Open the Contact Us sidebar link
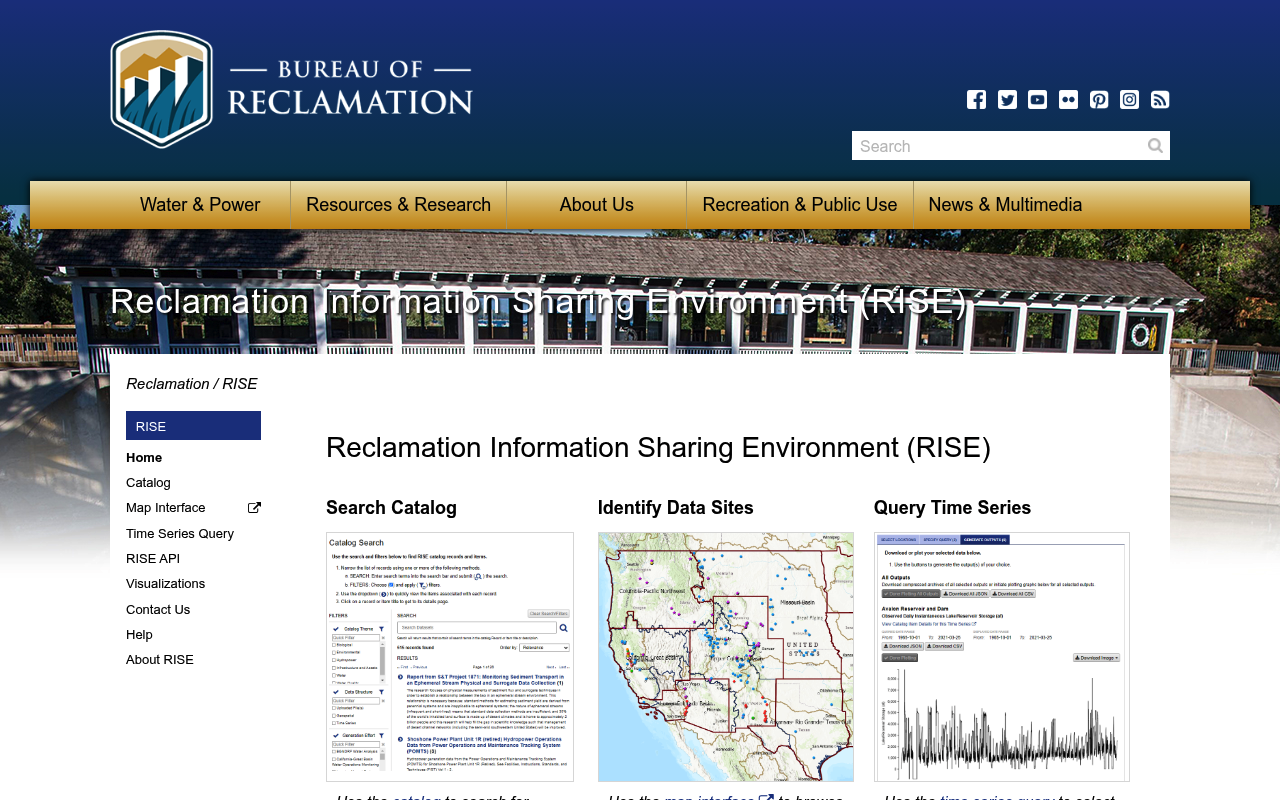Image resolution: width=1280 pixels, height=800 pixels. pos(158,610)
